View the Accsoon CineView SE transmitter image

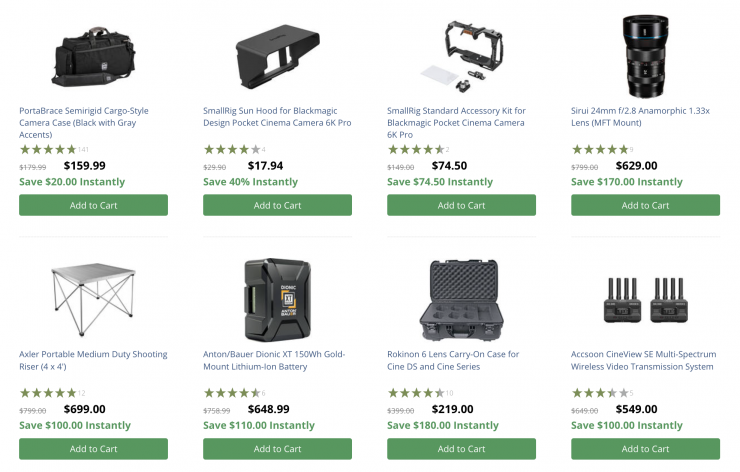pyautogui.click(x=645, y=300)
